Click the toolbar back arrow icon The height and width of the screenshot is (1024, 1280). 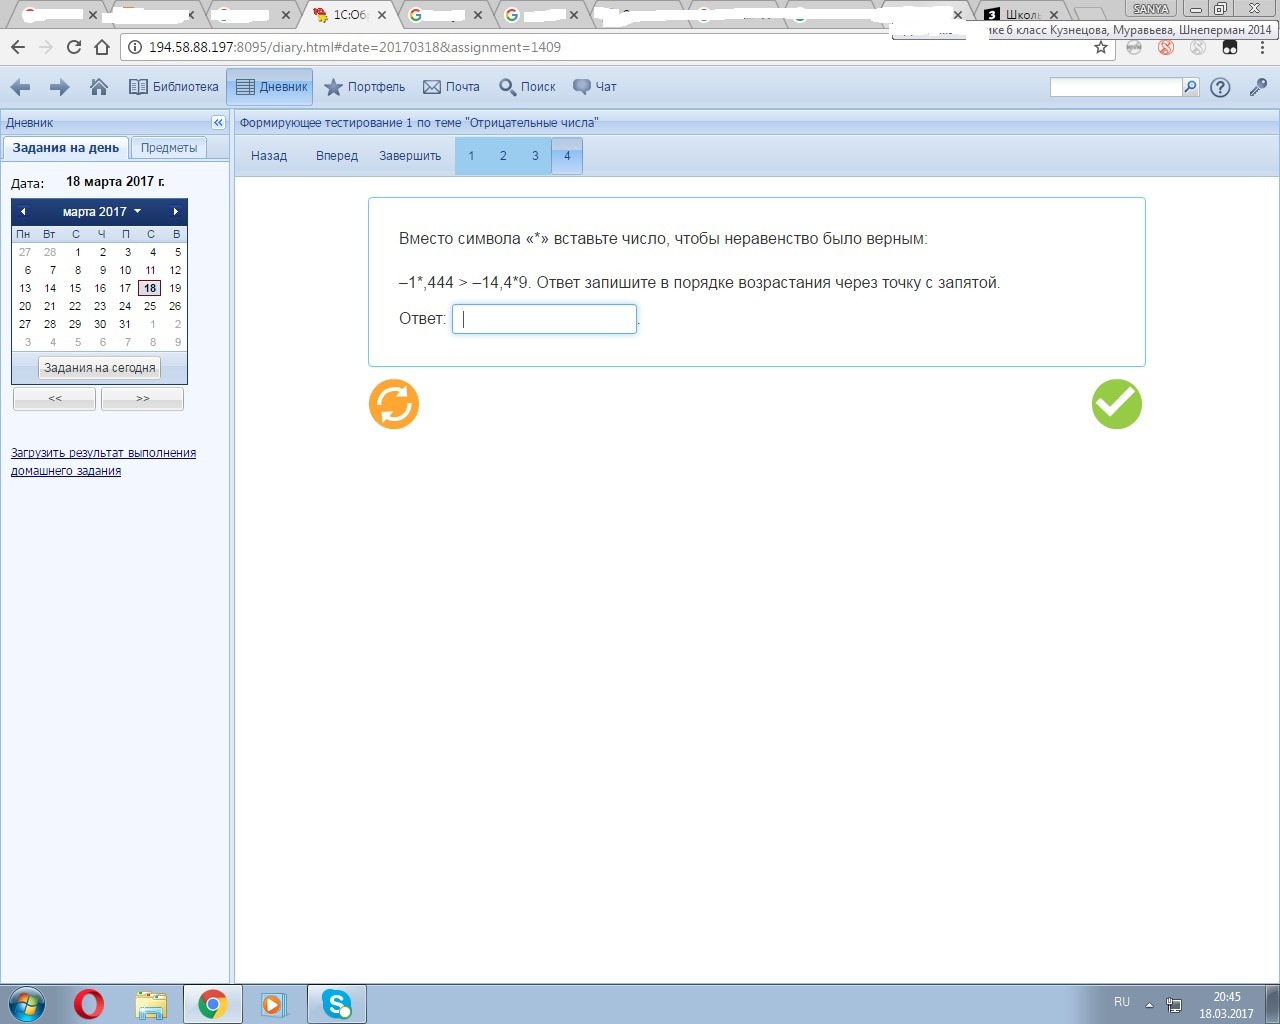click(20, 87)
